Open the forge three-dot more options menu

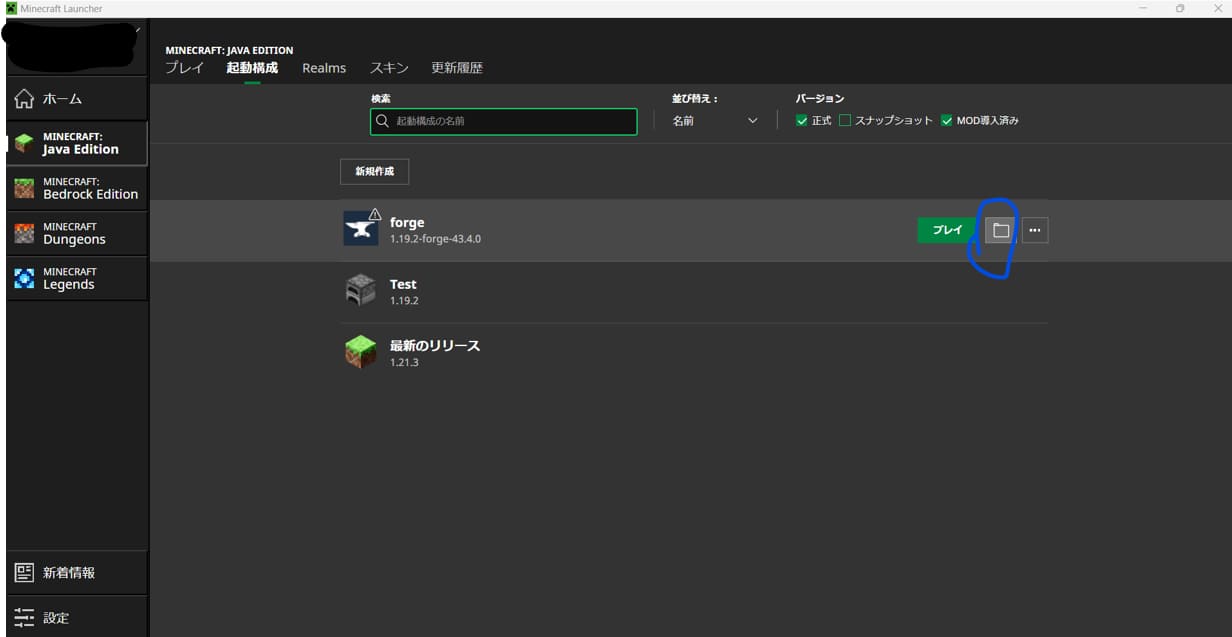click(x=1035, y=231)
